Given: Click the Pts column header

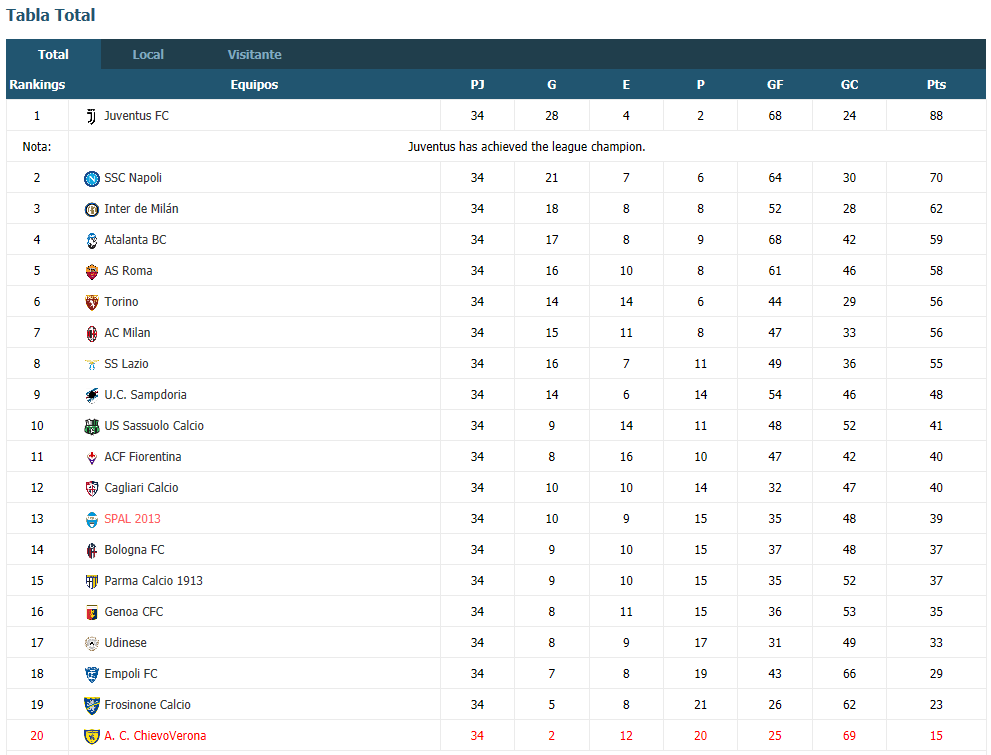Looking at the screenshot, I should point(936,85).
